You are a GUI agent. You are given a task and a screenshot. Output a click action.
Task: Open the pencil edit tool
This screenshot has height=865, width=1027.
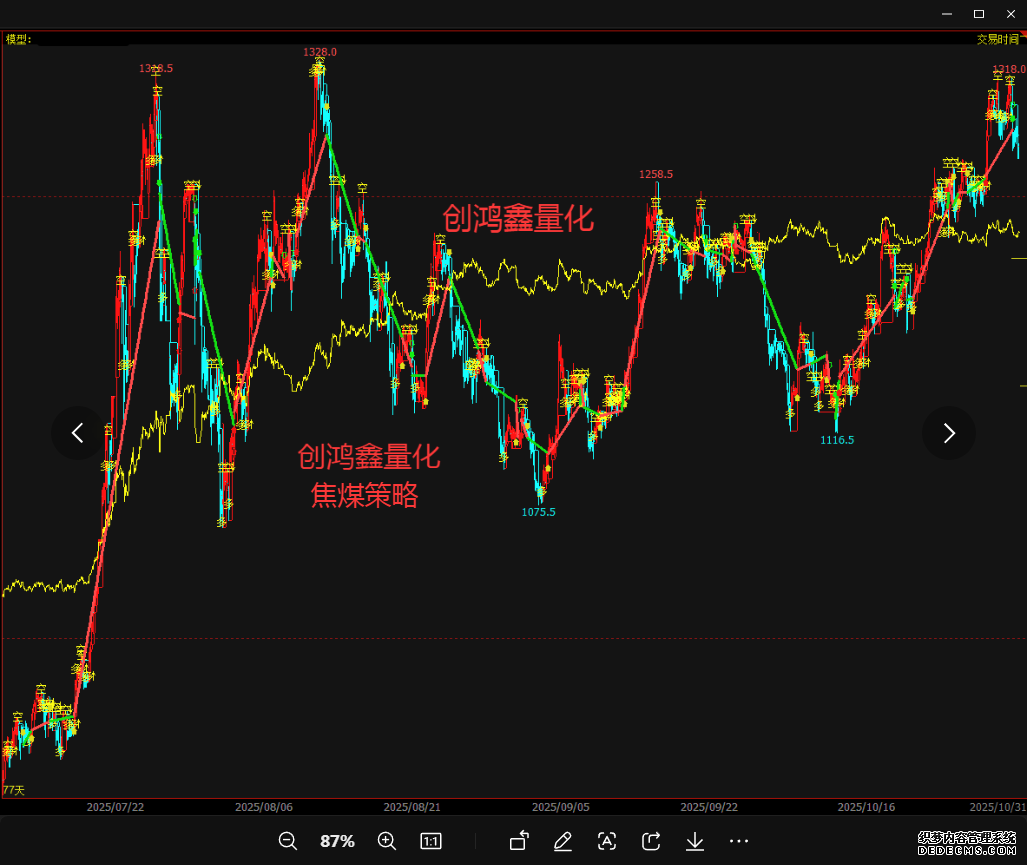[563, 841]
